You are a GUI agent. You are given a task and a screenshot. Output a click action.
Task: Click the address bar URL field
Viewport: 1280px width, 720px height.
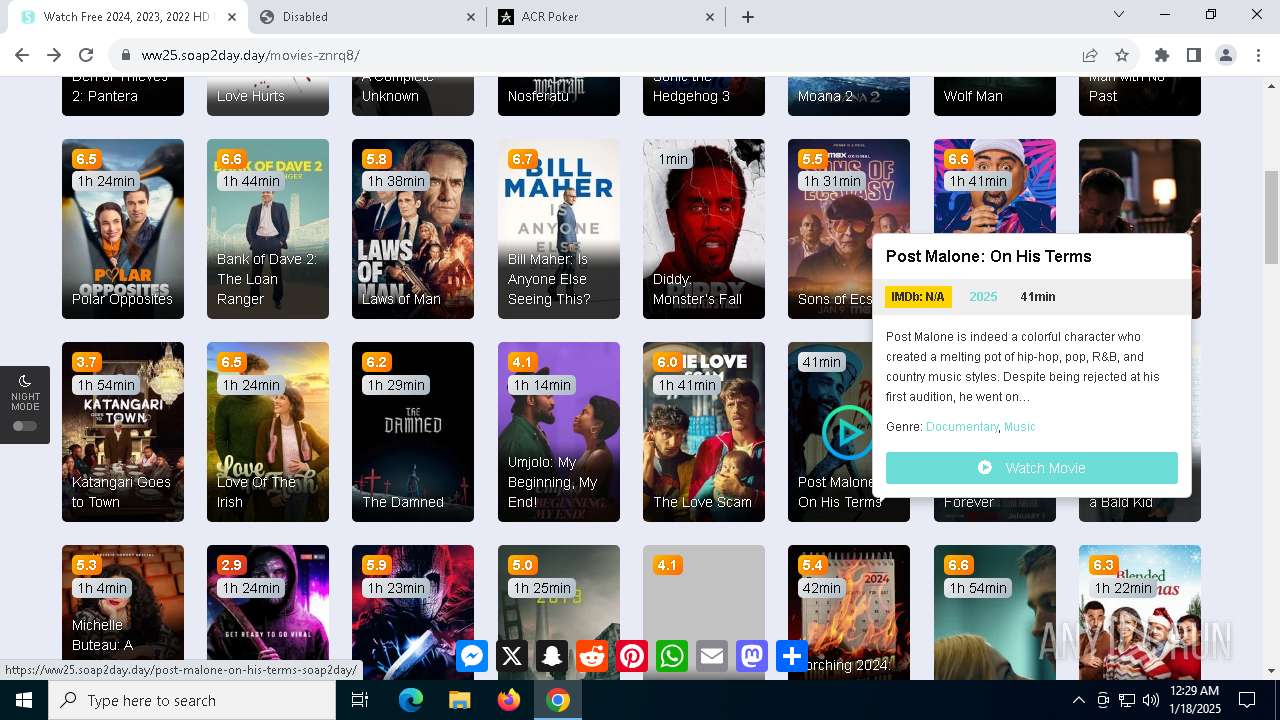600,55
